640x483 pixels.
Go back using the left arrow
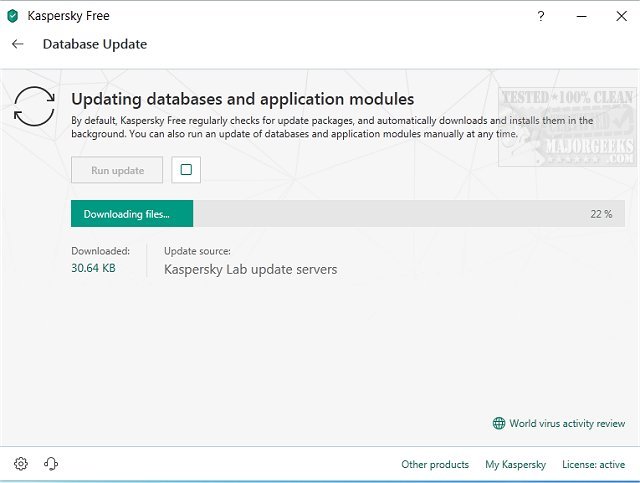(17, 44)
